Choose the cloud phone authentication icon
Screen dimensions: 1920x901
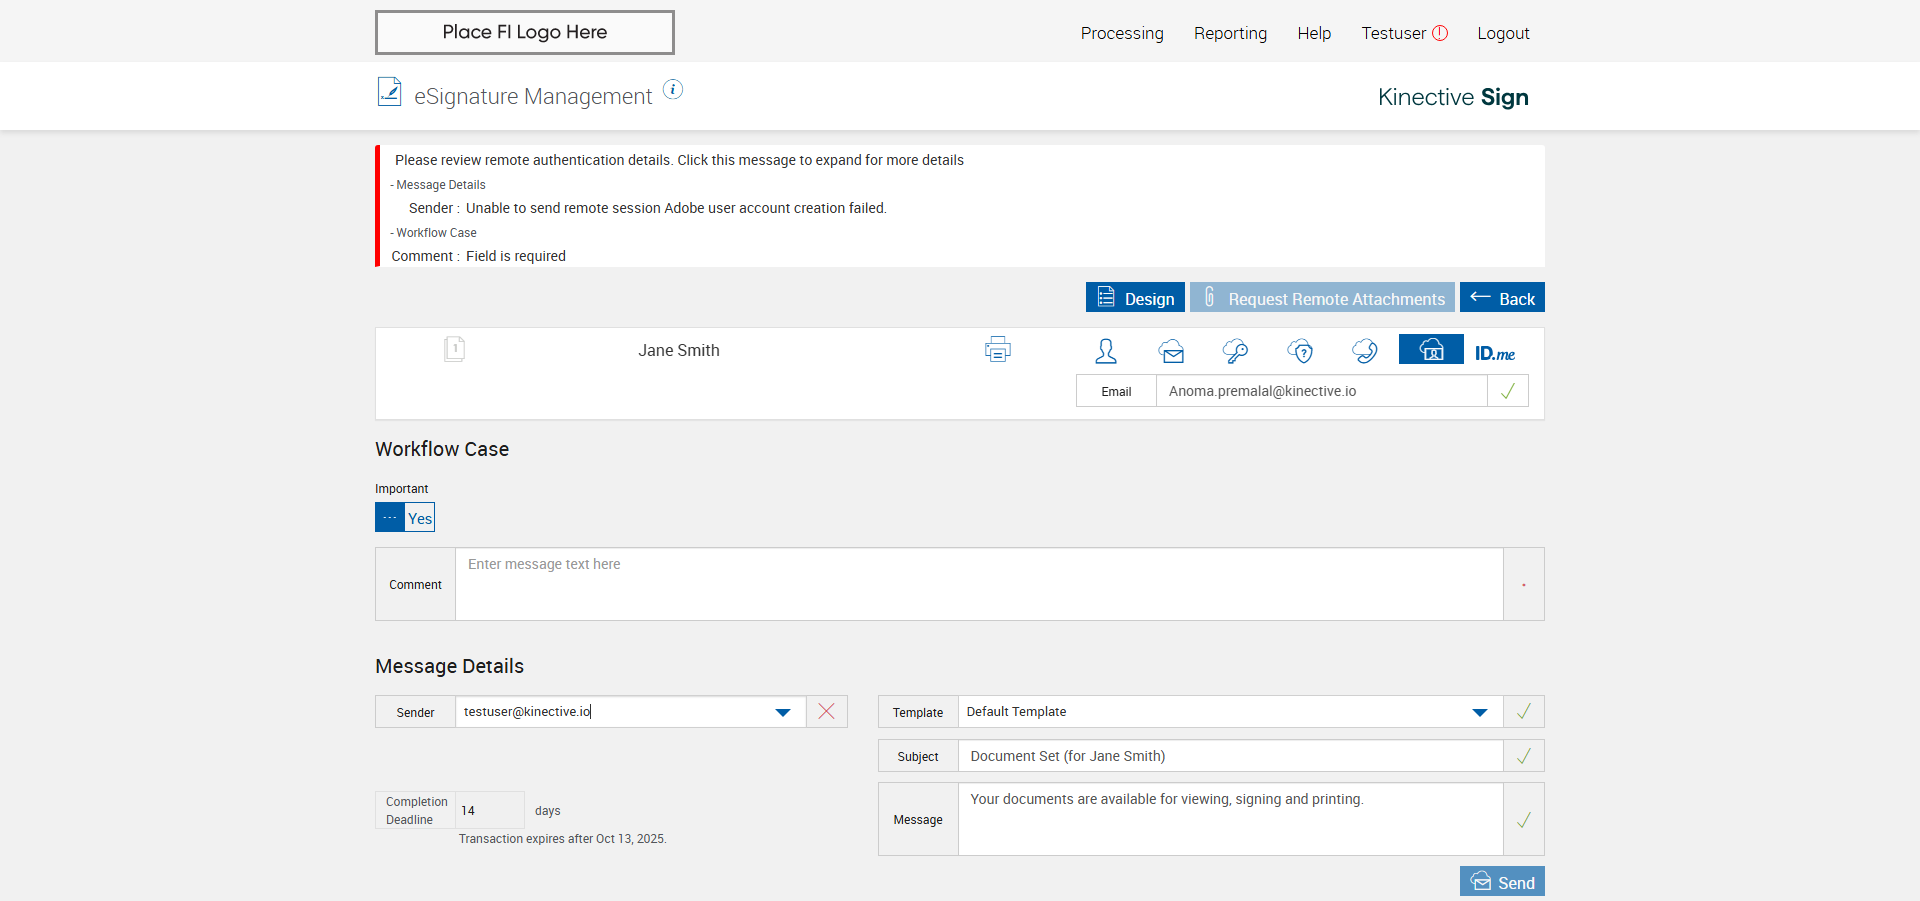1364,351
